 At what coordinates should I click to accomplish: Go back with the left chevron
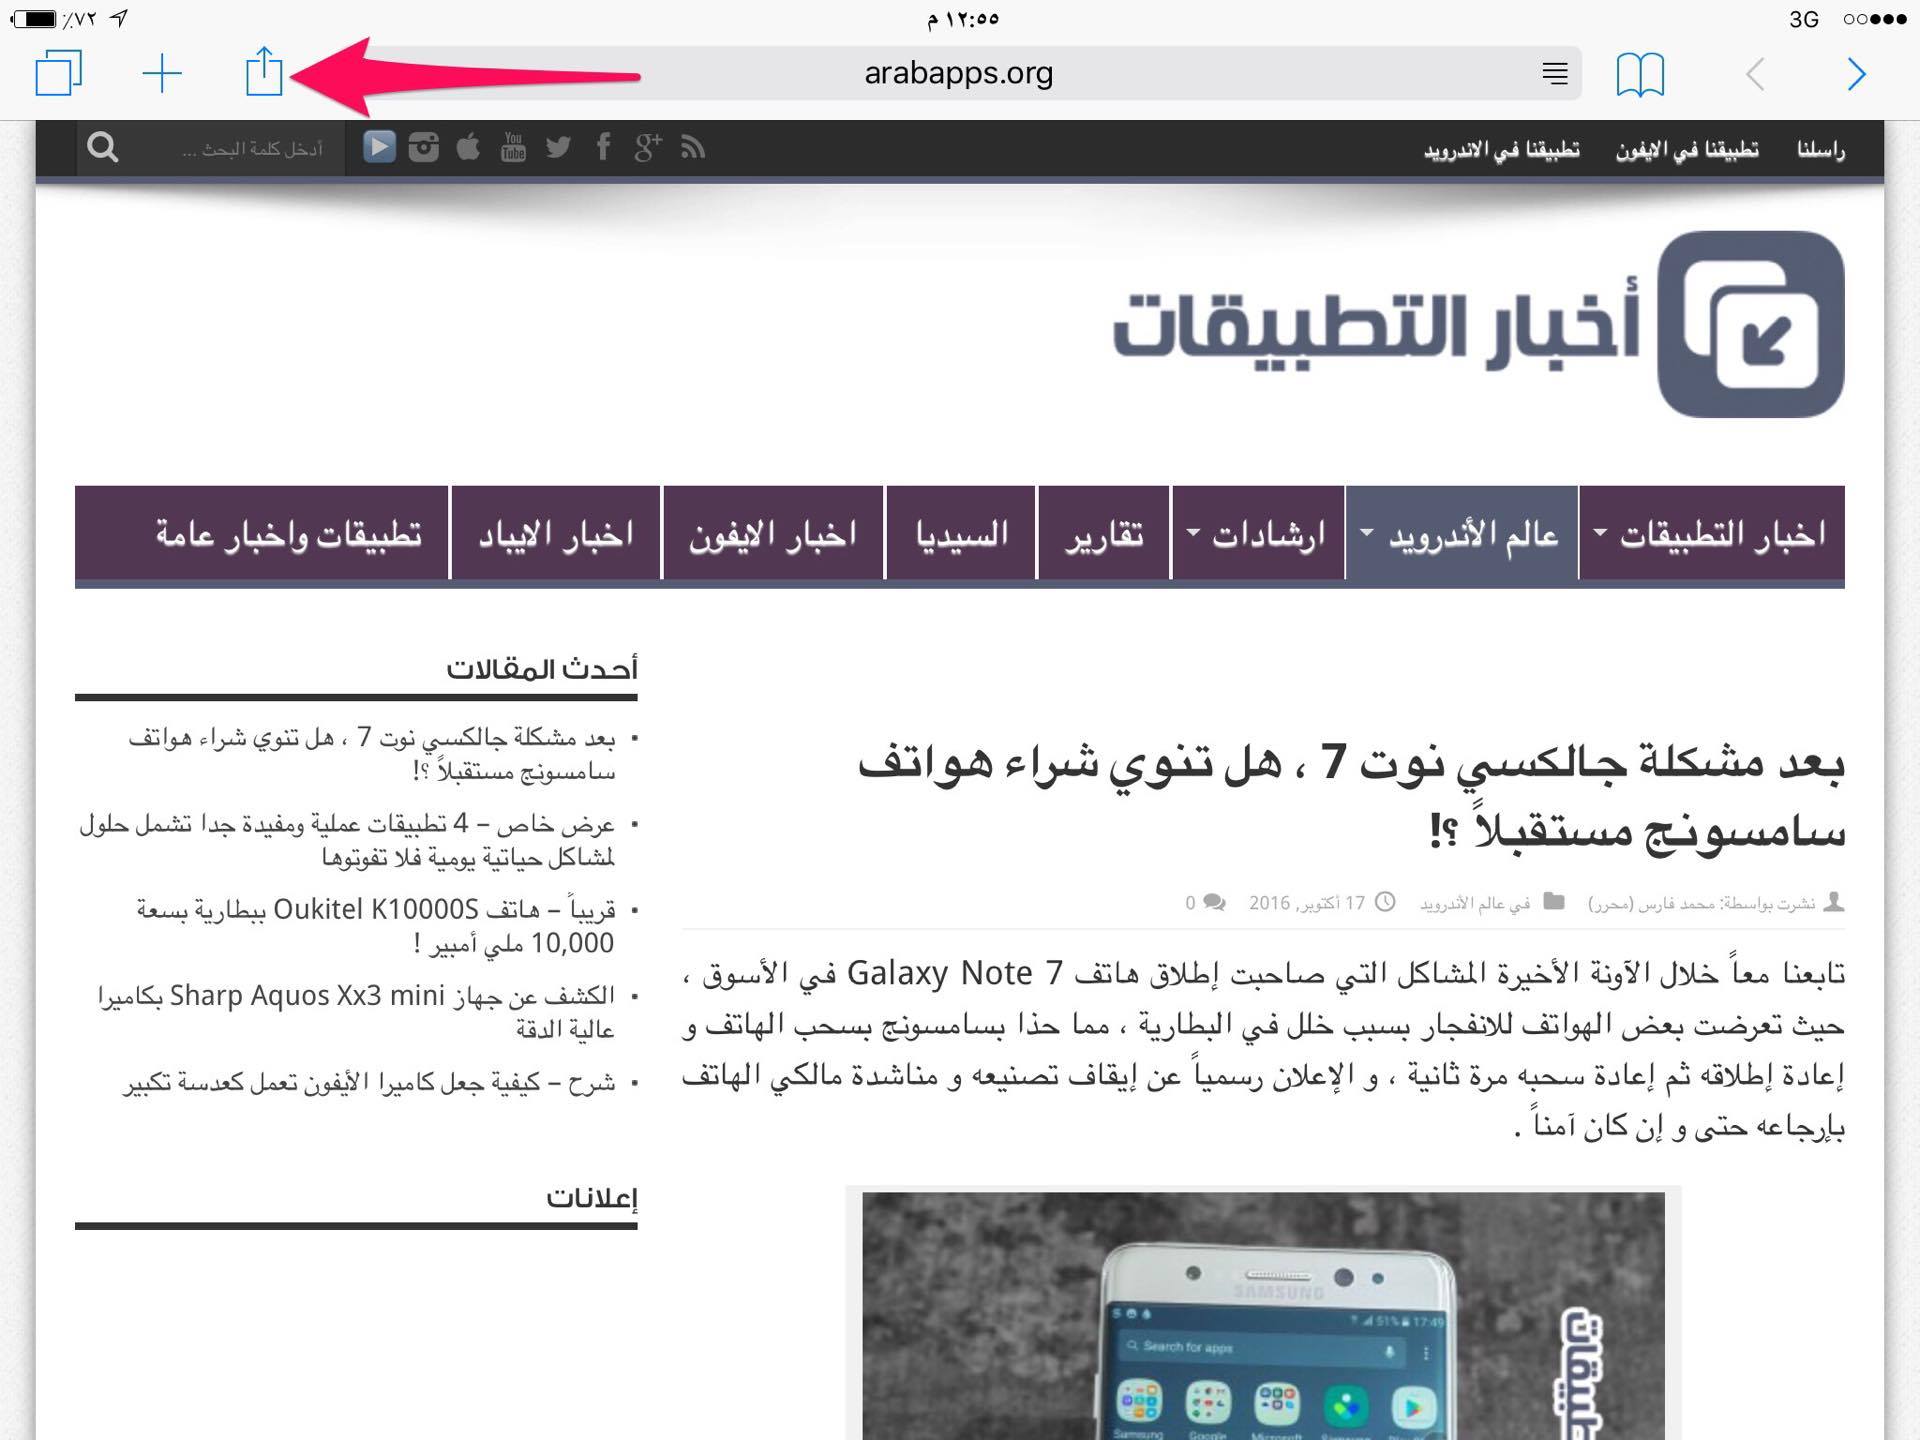(1755, 74)
